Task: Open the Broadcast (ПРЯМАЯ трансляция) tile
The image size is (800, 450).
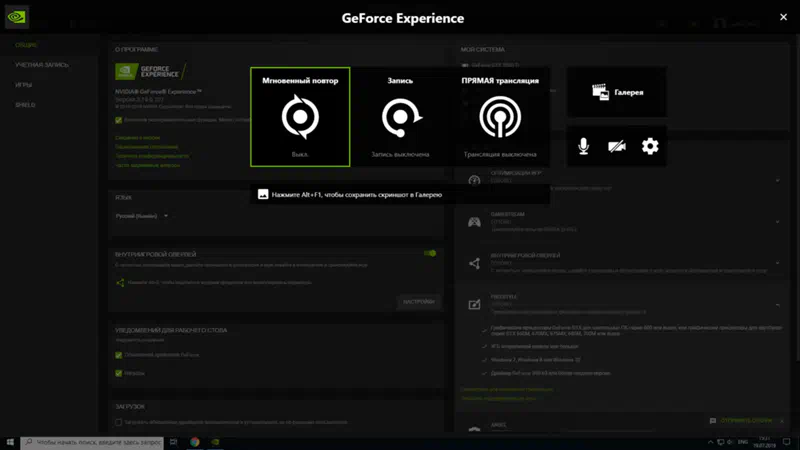Action: pyautogui.click(x=500, y=117)
